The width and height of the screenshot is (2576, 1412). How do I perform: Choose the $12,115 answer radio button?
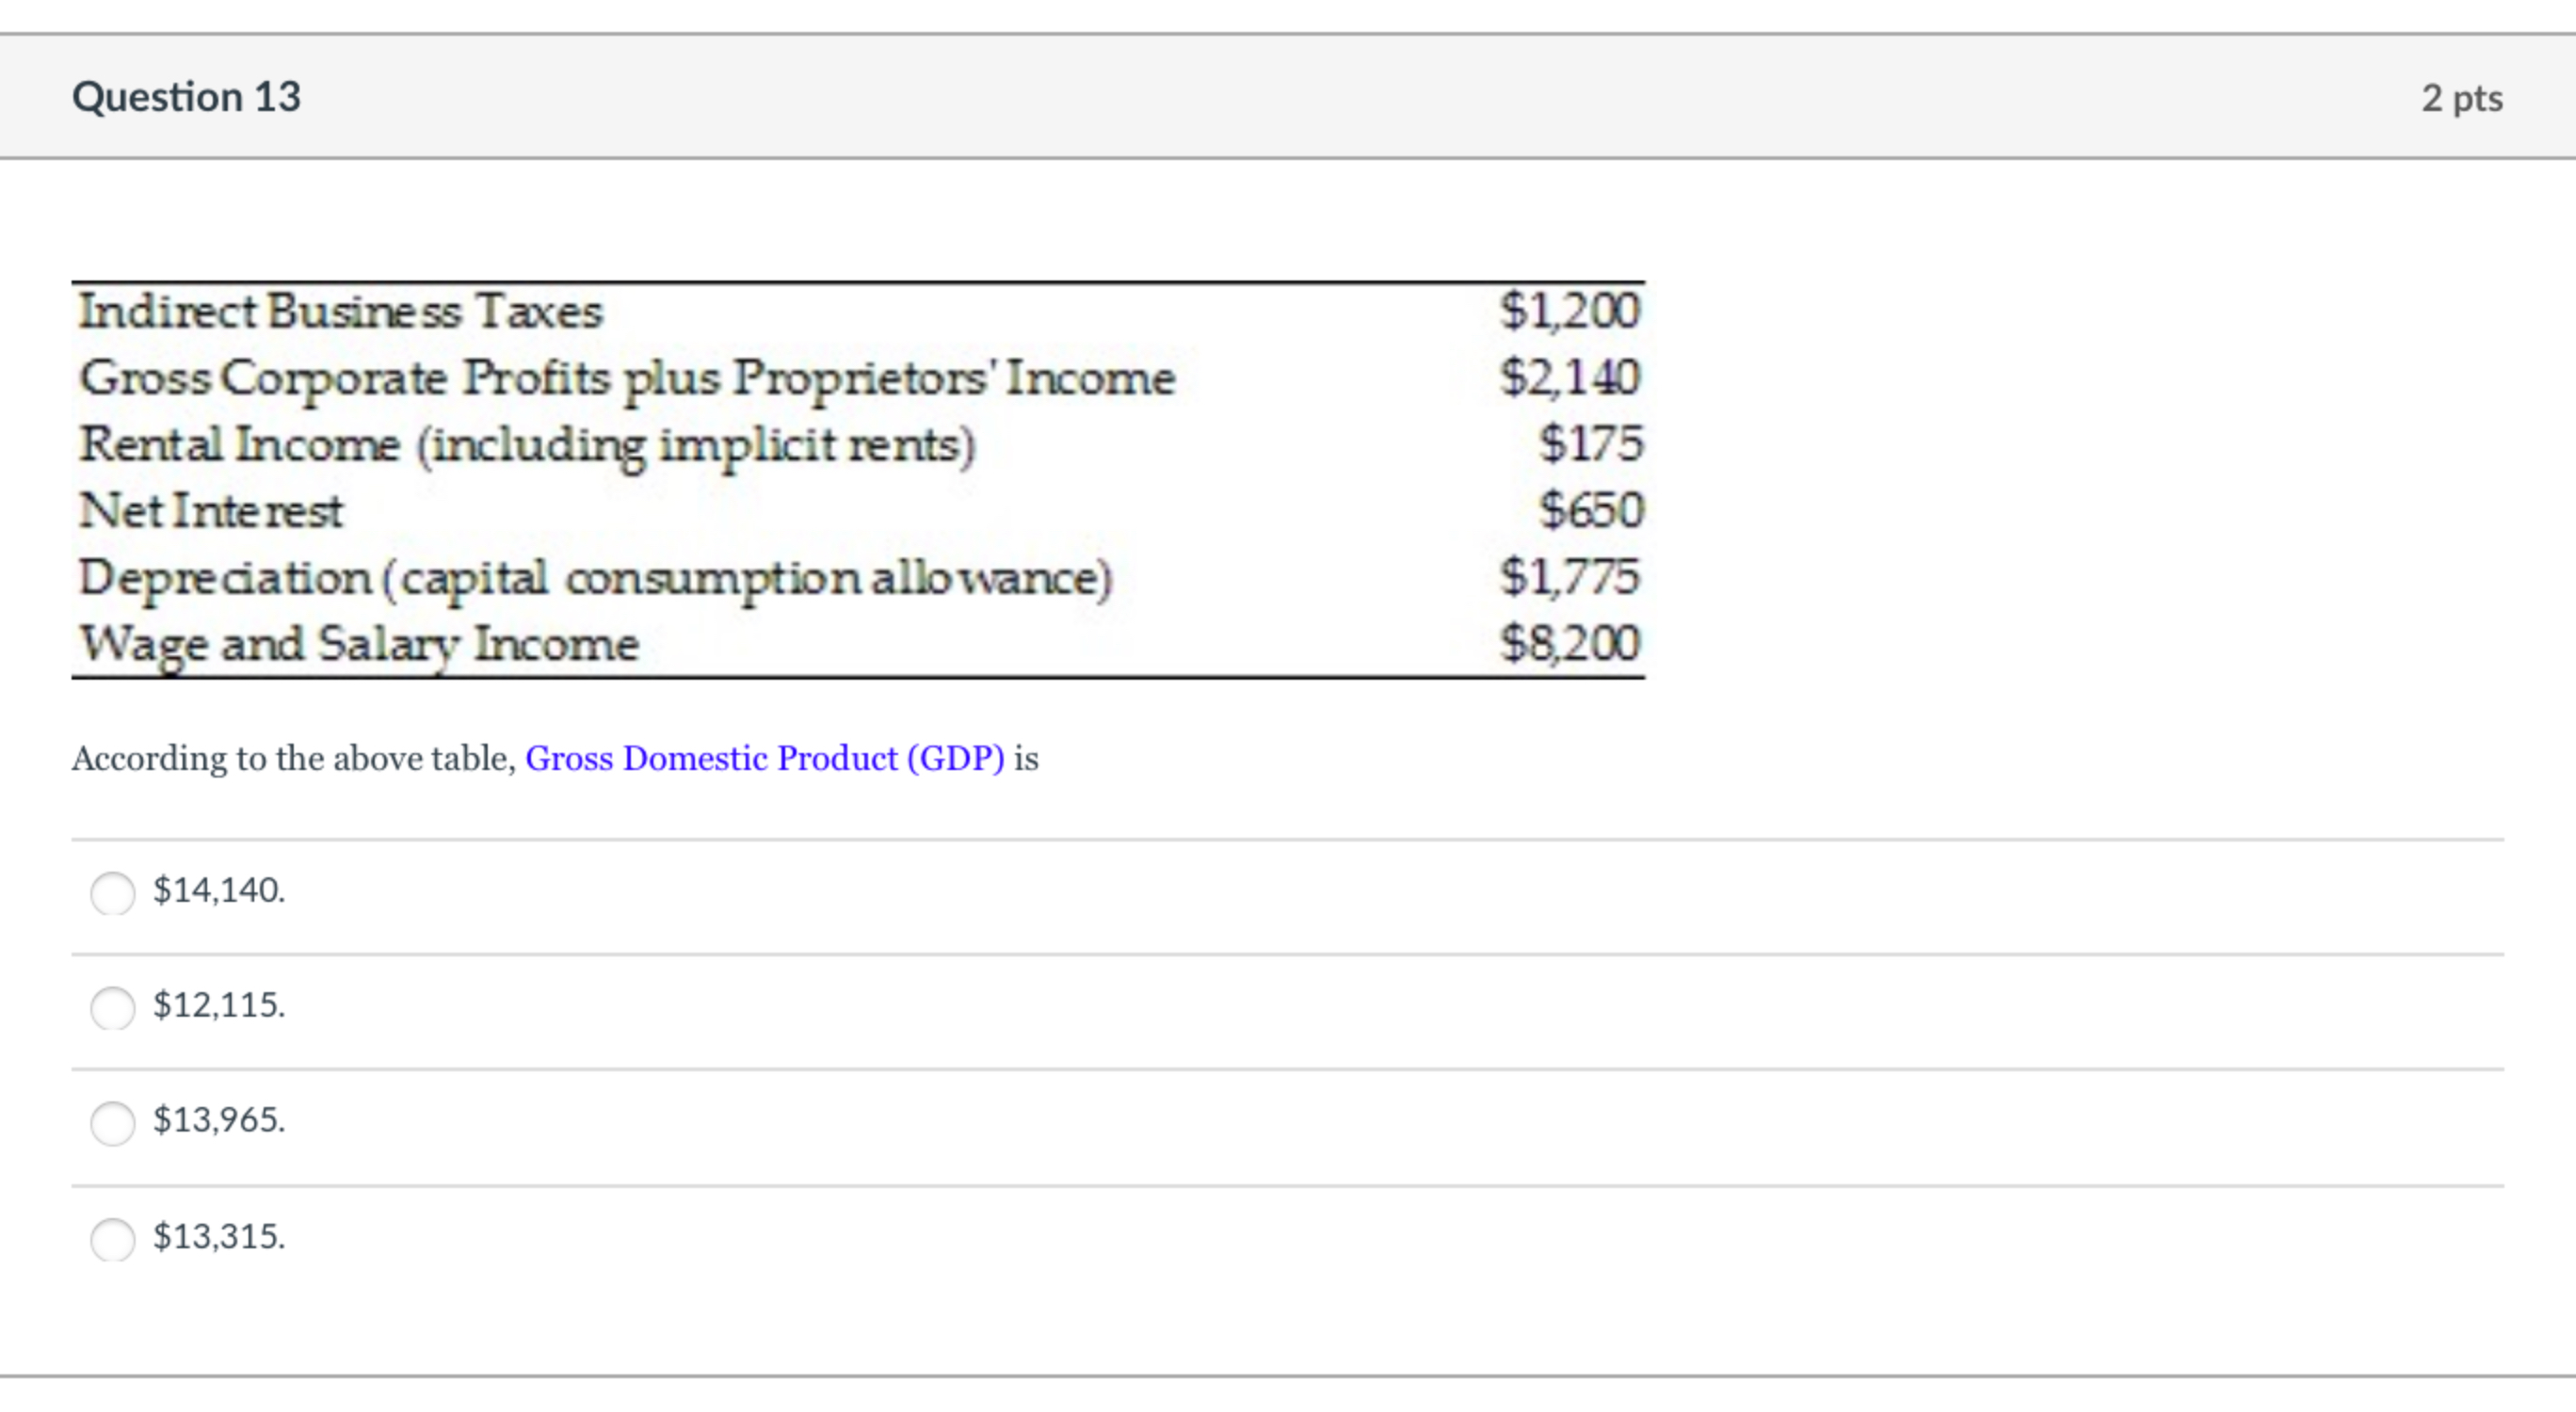click(112, 1007)
